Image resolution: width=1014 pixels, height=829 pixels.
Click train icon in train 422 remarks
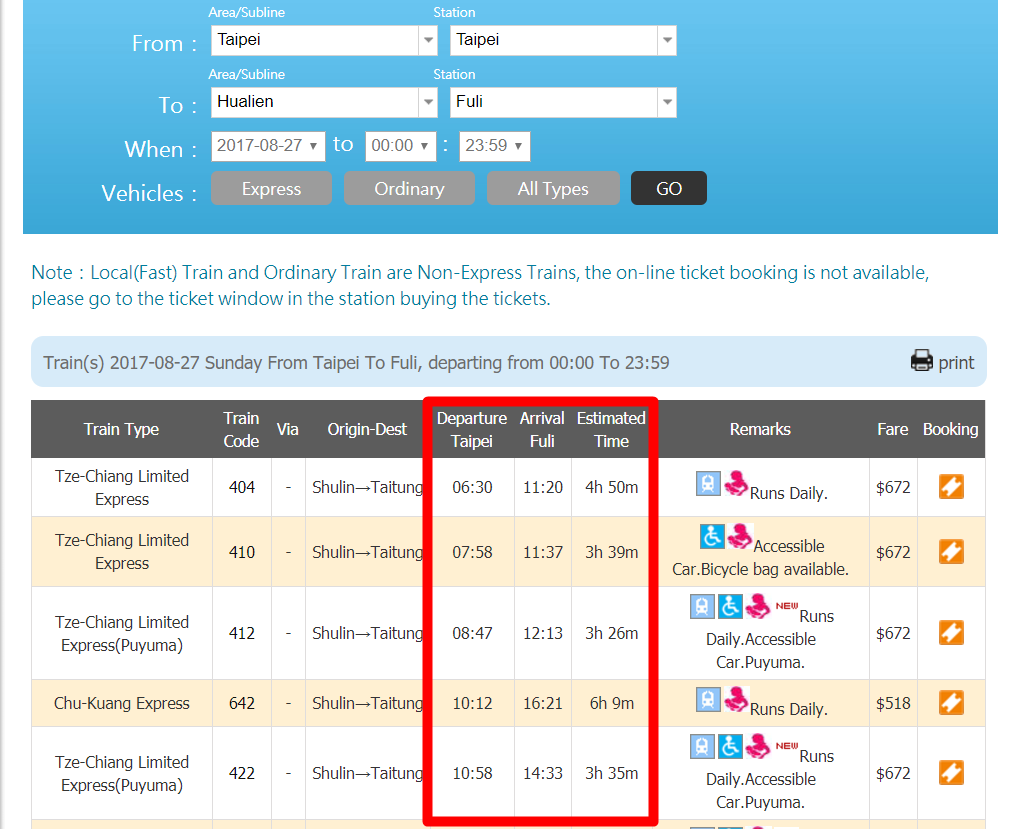coord(702,747)
